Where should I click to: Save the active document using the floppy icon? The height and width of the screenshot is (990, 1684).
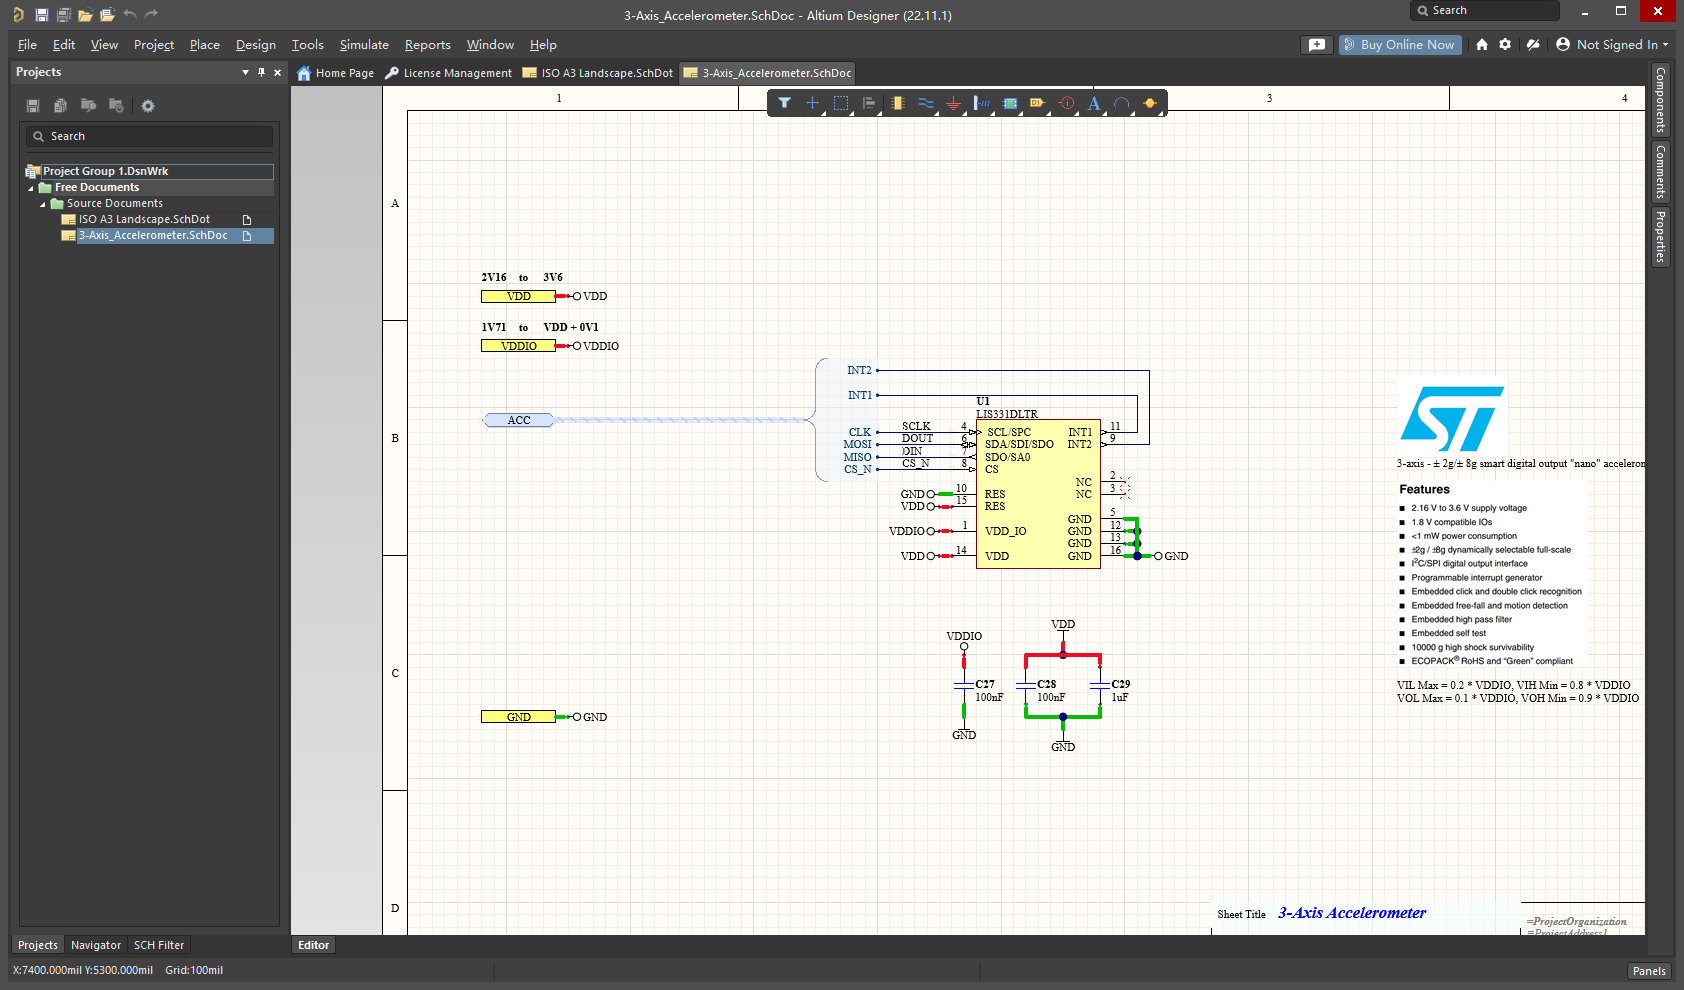click(41, 14)
